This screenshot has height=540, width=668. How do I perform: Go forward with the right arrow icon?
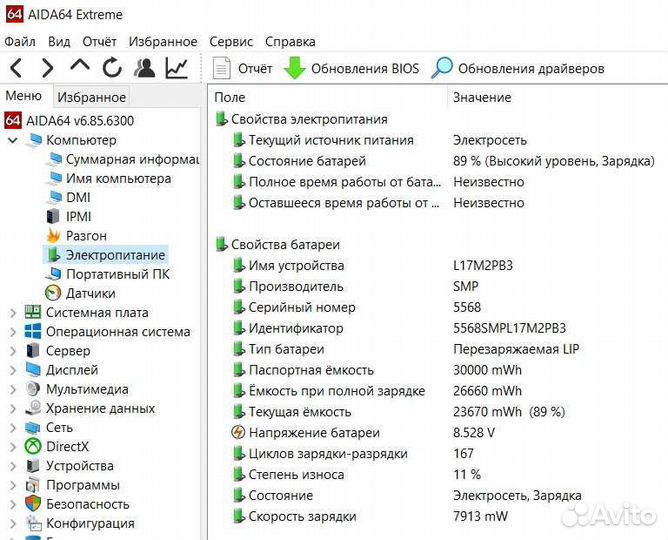[47, 68]
